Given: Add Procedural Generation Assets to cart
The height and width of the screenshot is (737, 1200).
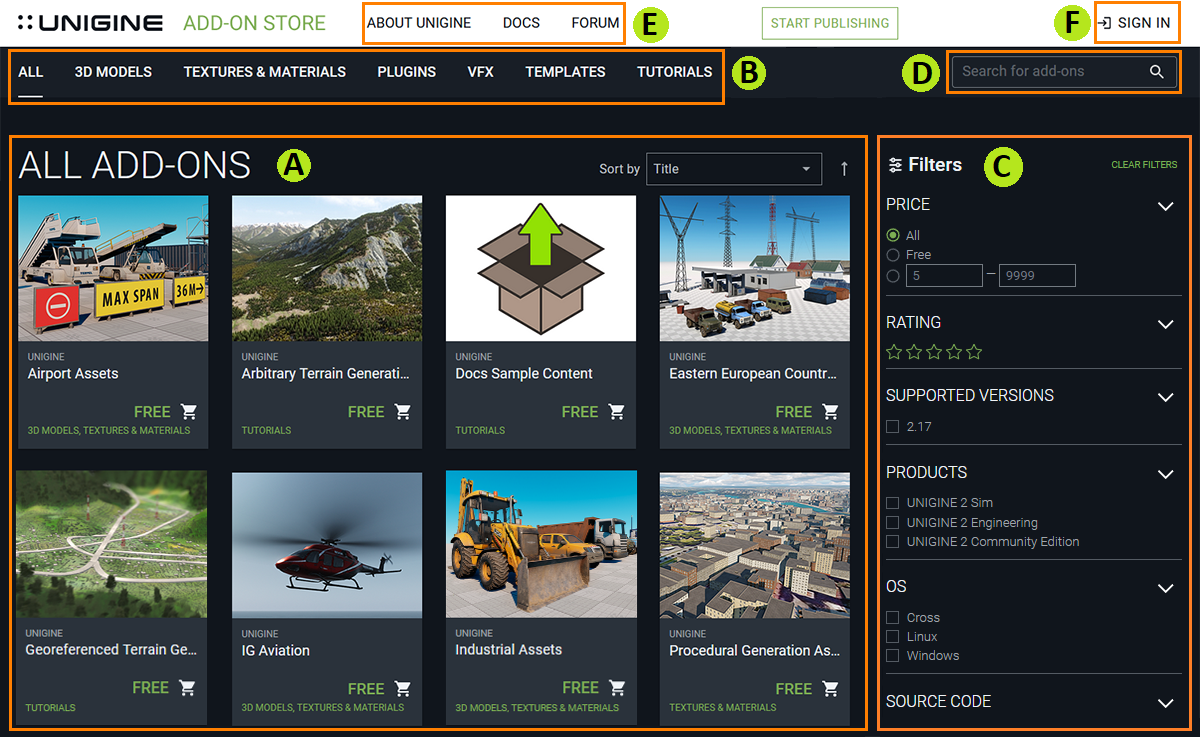Looking at the screenshot, I should [831, 688].
